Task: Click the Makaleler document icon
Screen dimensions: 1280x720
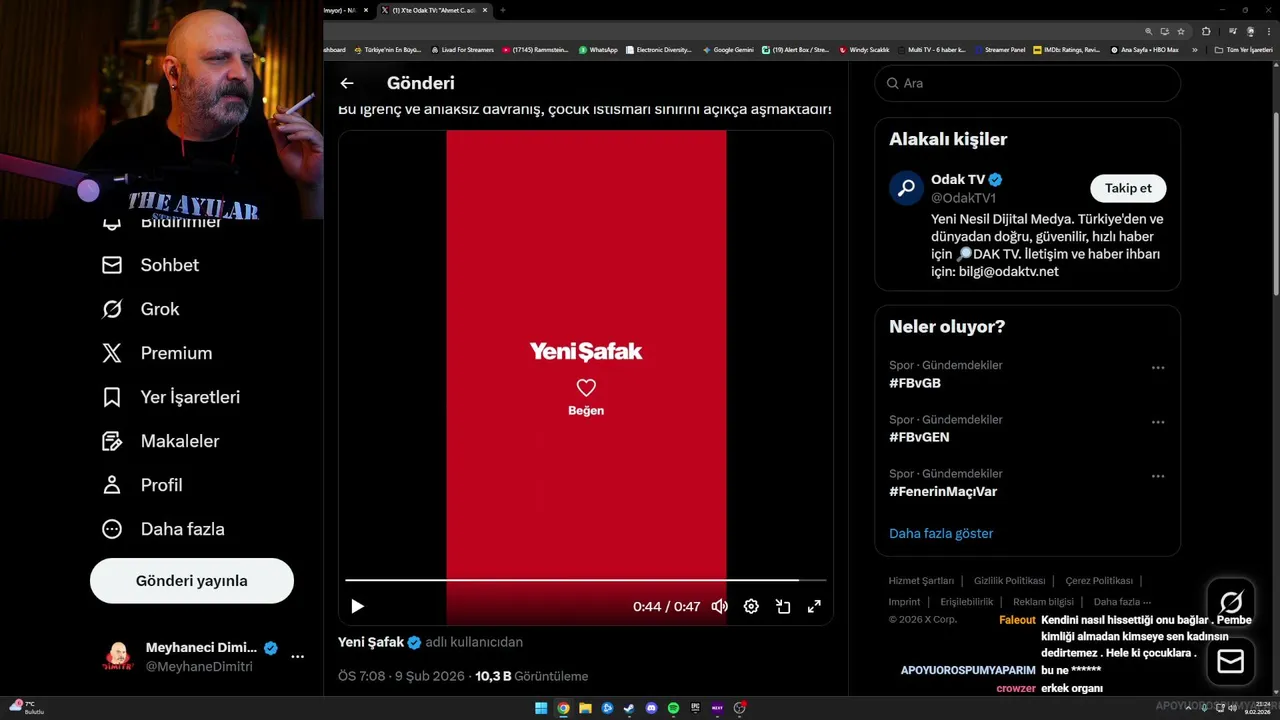Action: pyautogui.click(x=112, y=441)
